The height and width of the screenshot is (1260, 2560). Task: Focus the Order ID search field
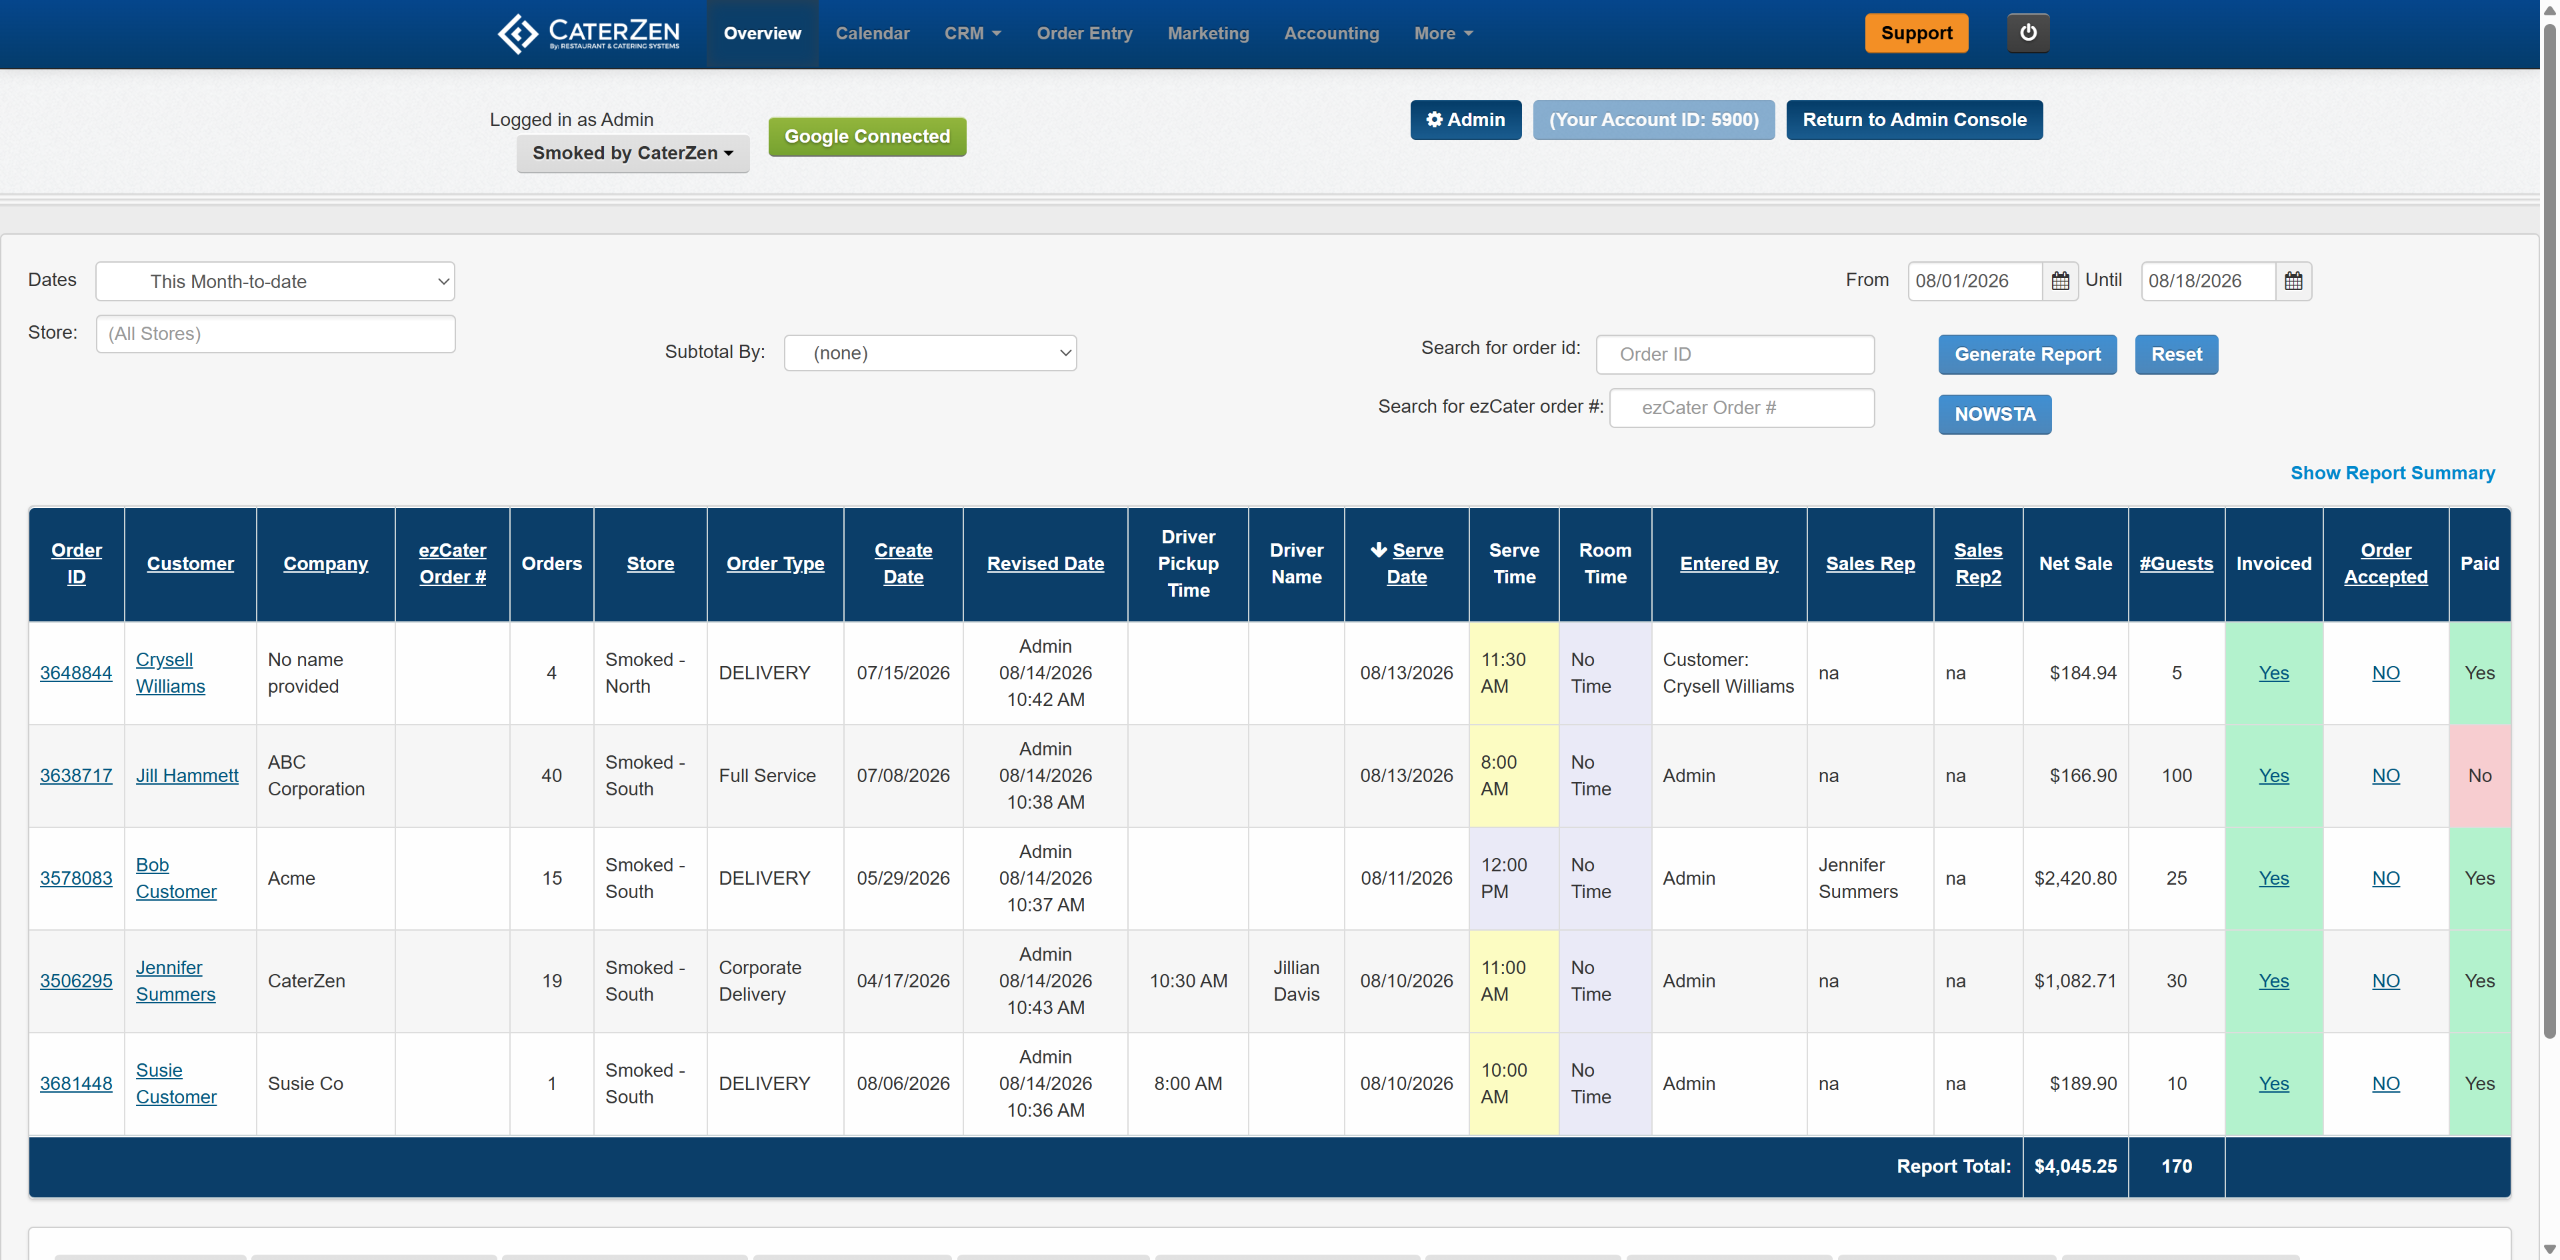pos(1735,354)
